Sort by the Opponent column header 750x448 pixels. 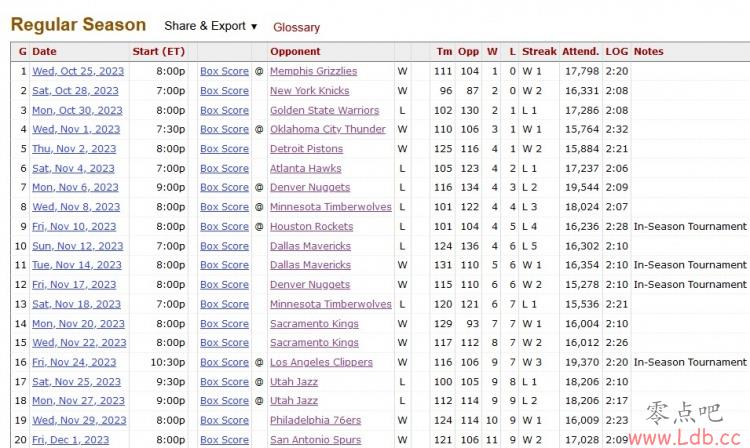coord(295,52)
